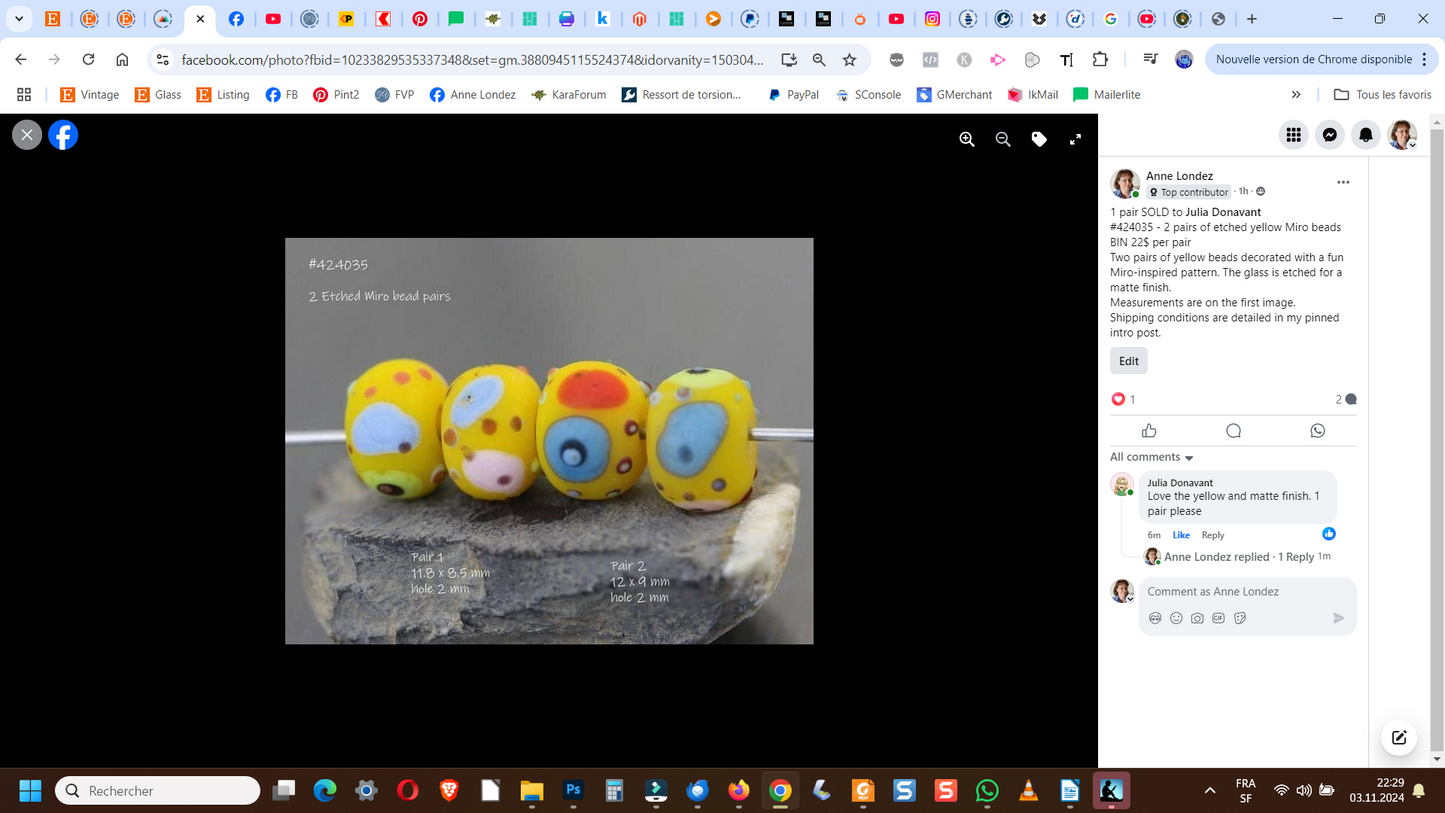Open a new Chrome tab
Image resolution: width=1445 pixels, height=813 pixels.
coord(1252,19)
